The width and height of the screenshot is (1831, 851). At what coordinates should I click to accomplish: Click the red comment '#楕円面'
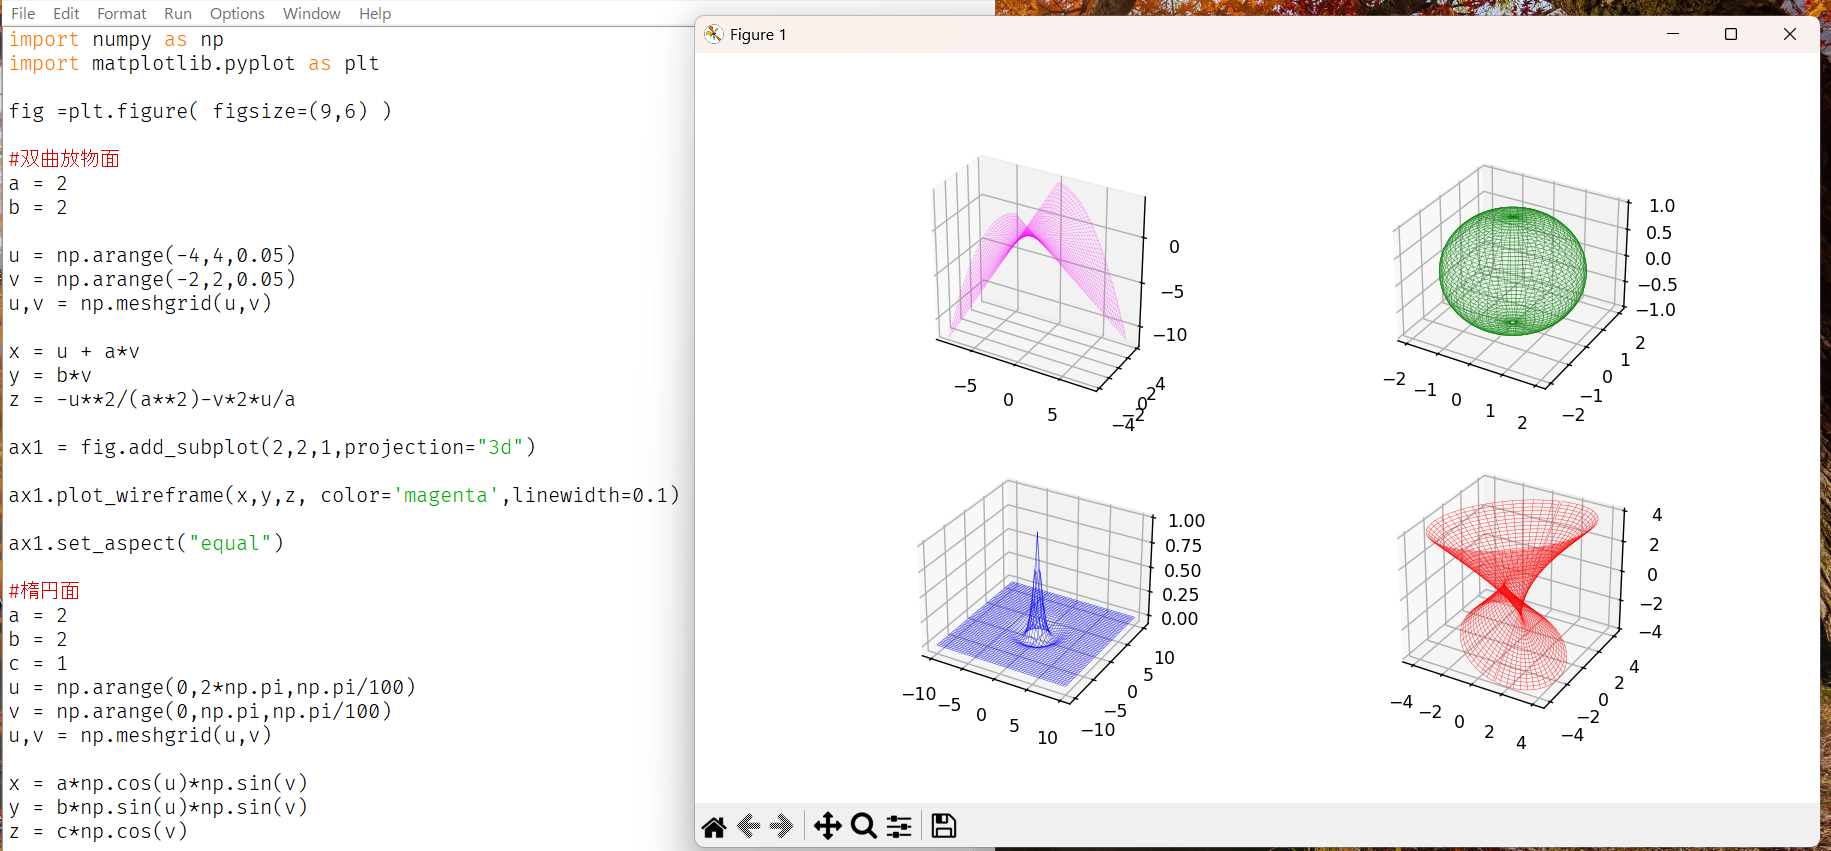click(x=44, y=591)
